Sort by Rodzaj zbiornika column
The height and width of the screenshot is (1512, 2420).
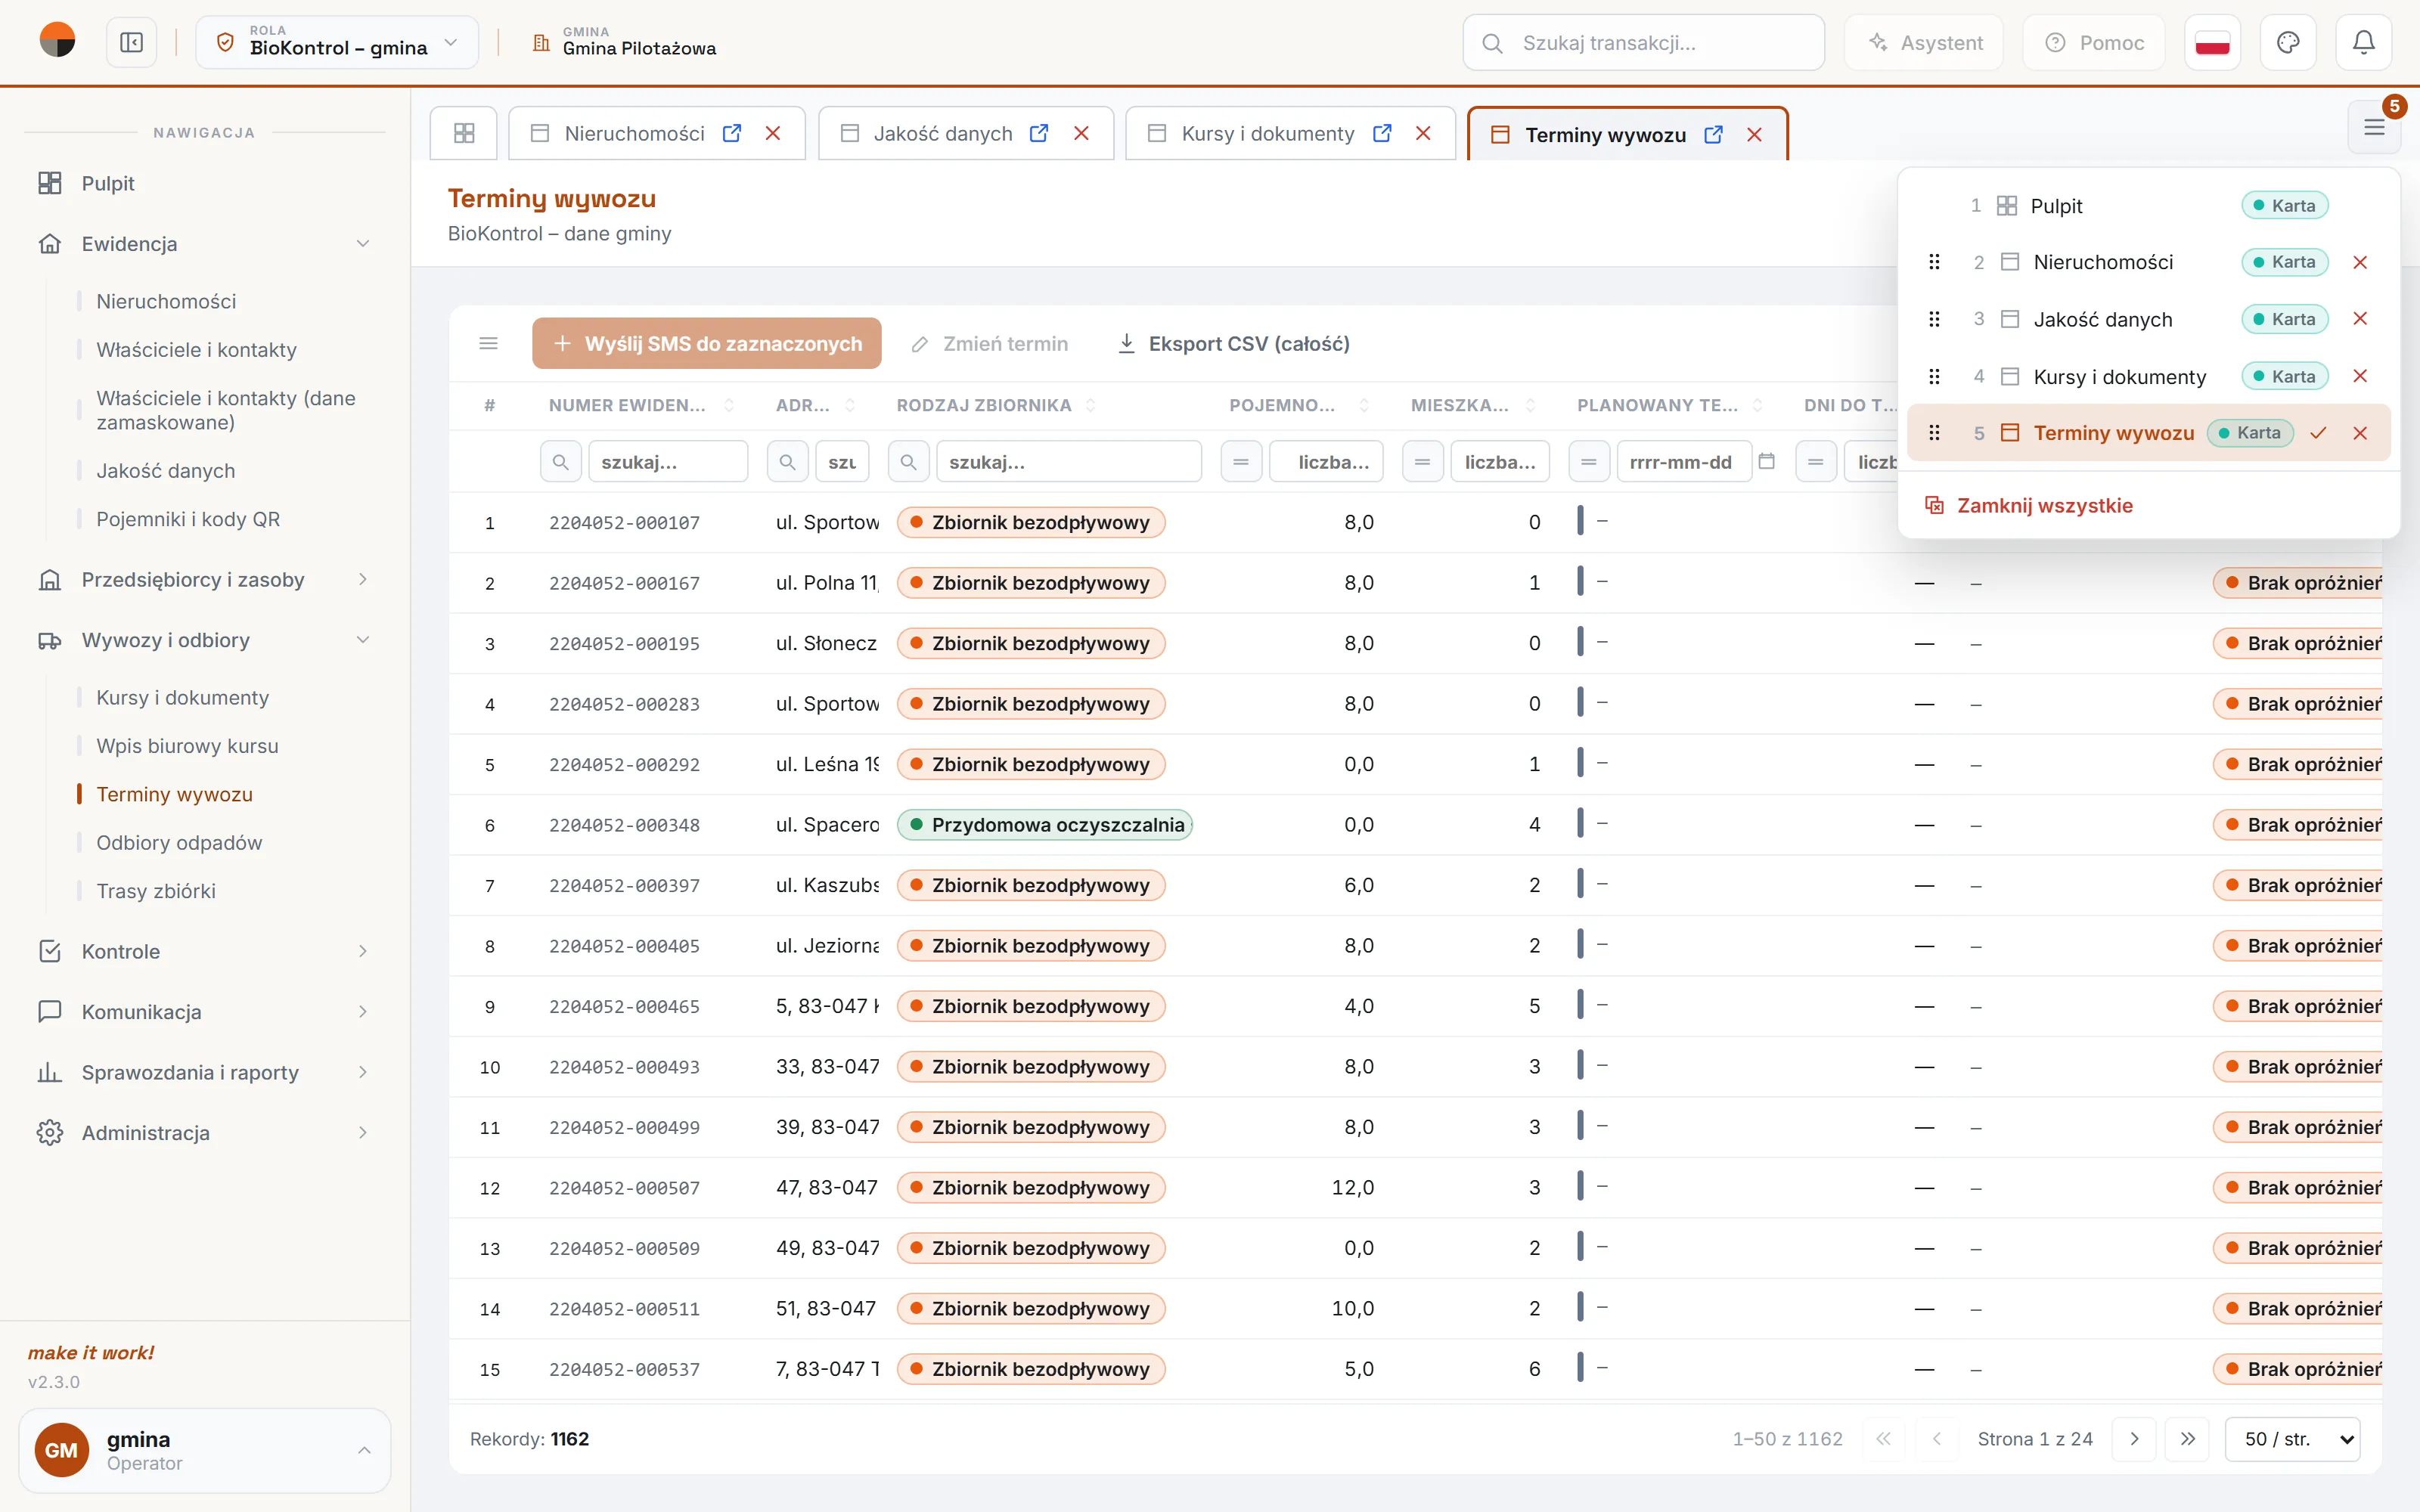click(x=1090, y=405)
